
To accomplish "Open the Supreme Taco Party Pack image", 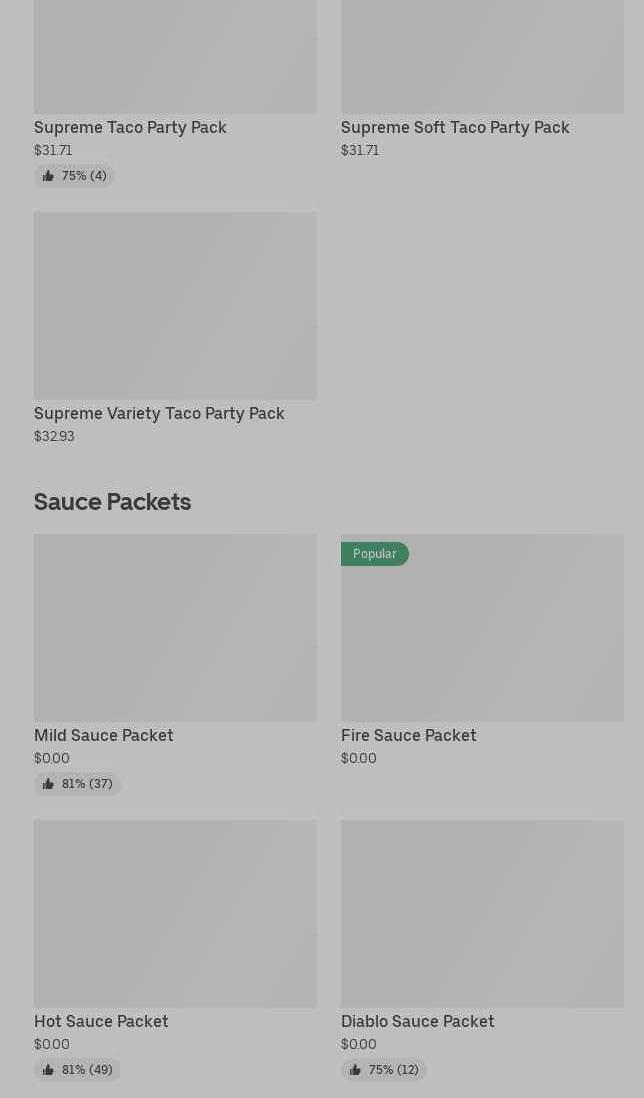I will point(175,56).
